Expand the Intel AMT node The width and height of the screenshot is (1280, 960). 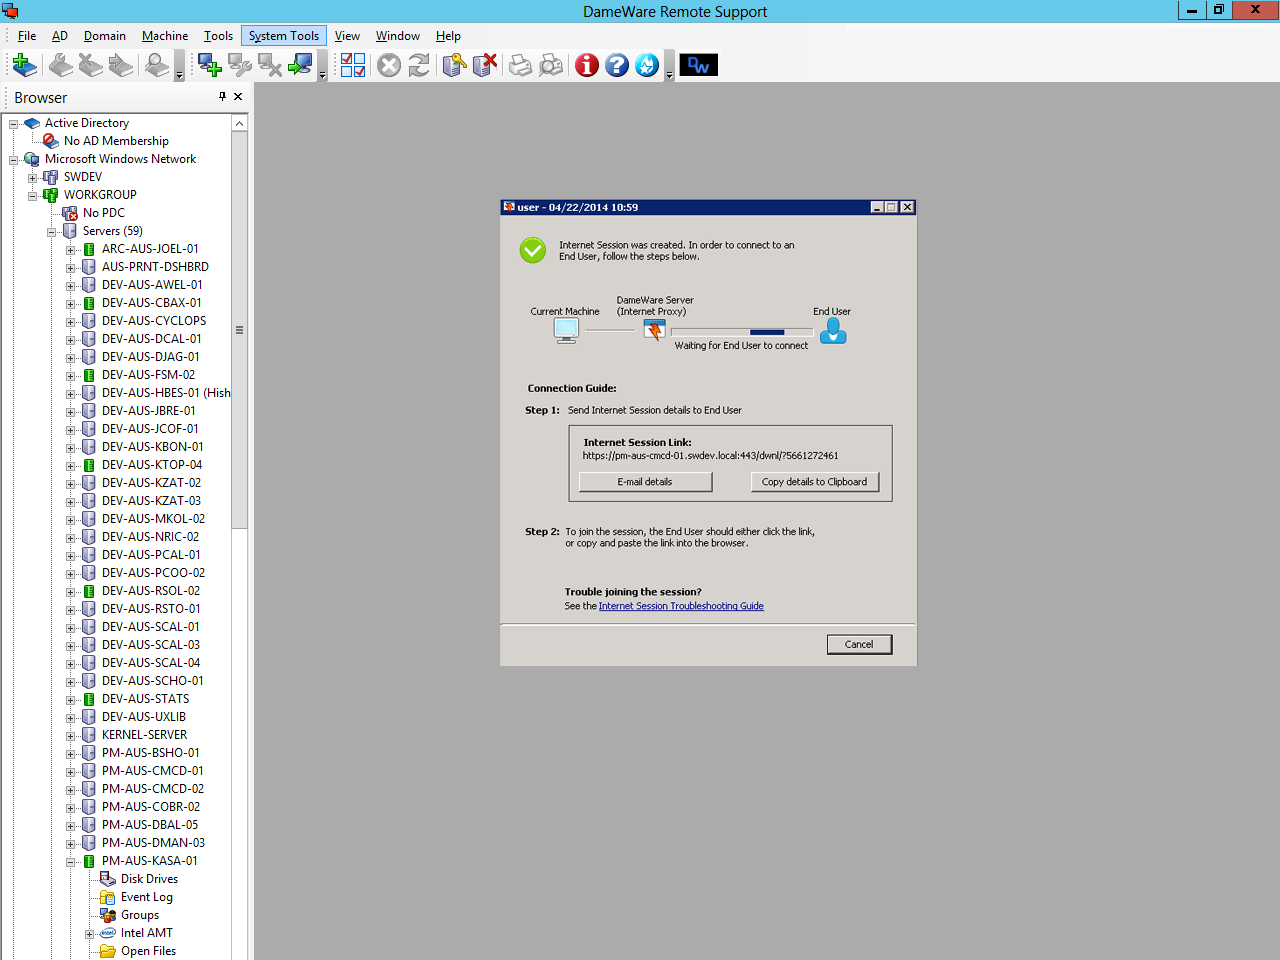[x=90, y=933]
